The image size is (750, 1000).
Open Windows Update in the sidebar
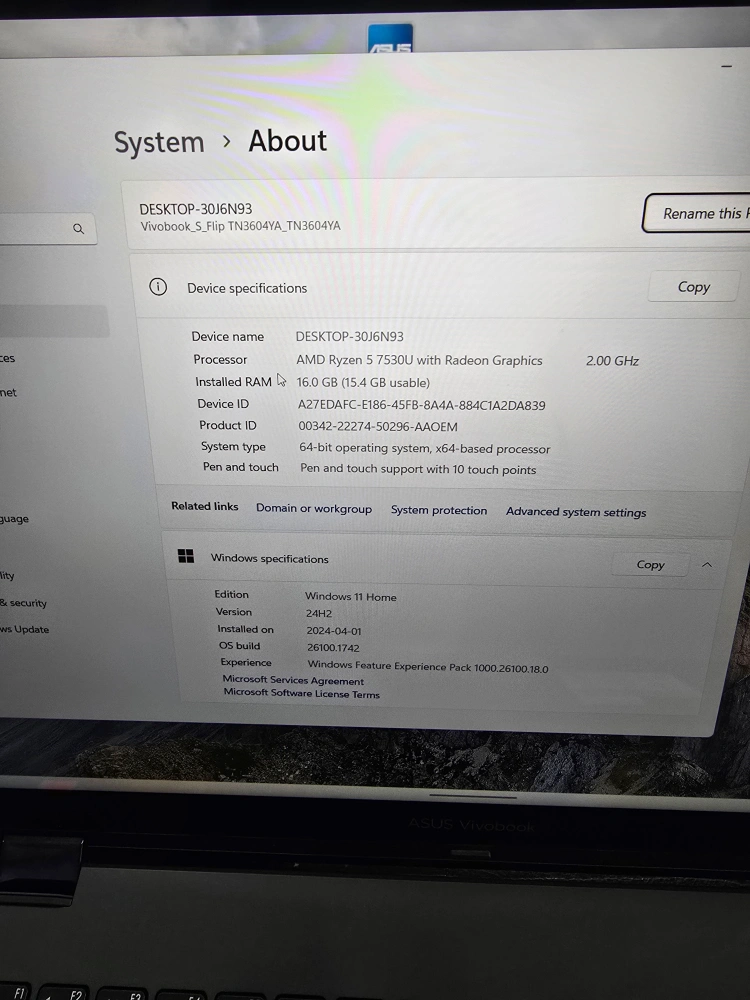pyautogui.click(x=24, y=629)
